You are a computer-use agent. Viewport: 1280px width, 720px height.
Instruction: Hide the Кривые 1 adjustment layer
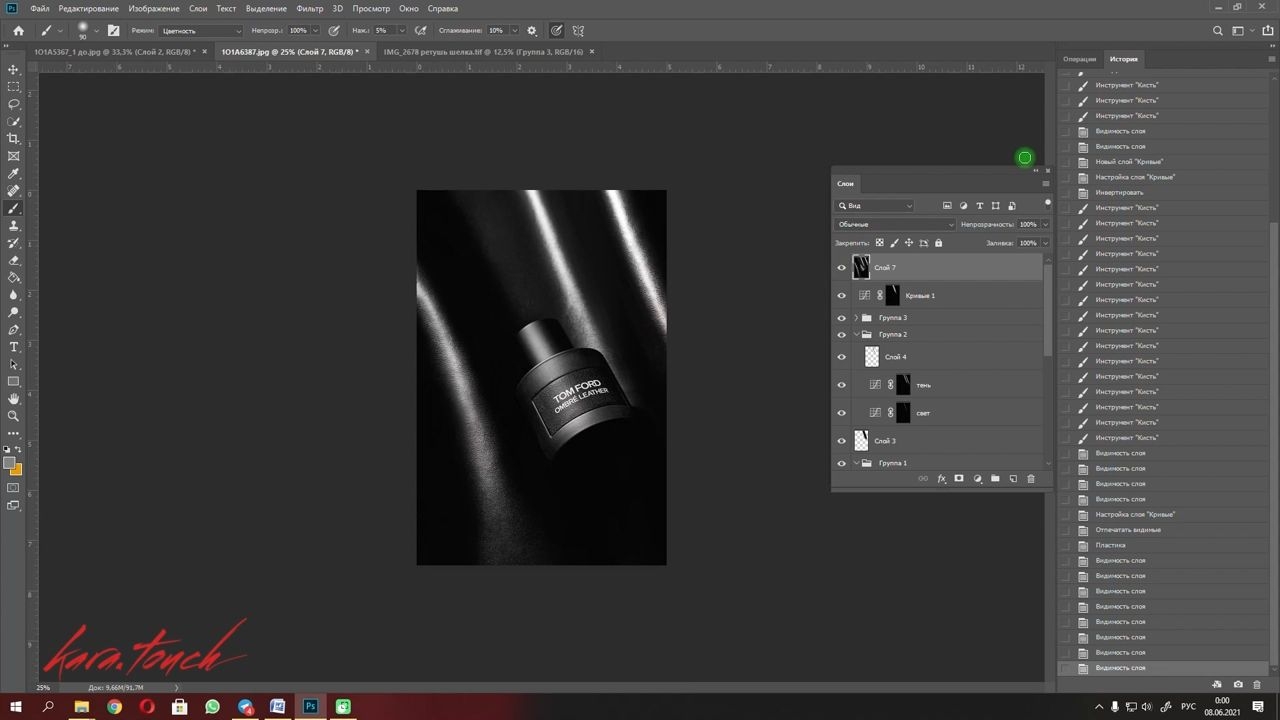coord(841,296)
